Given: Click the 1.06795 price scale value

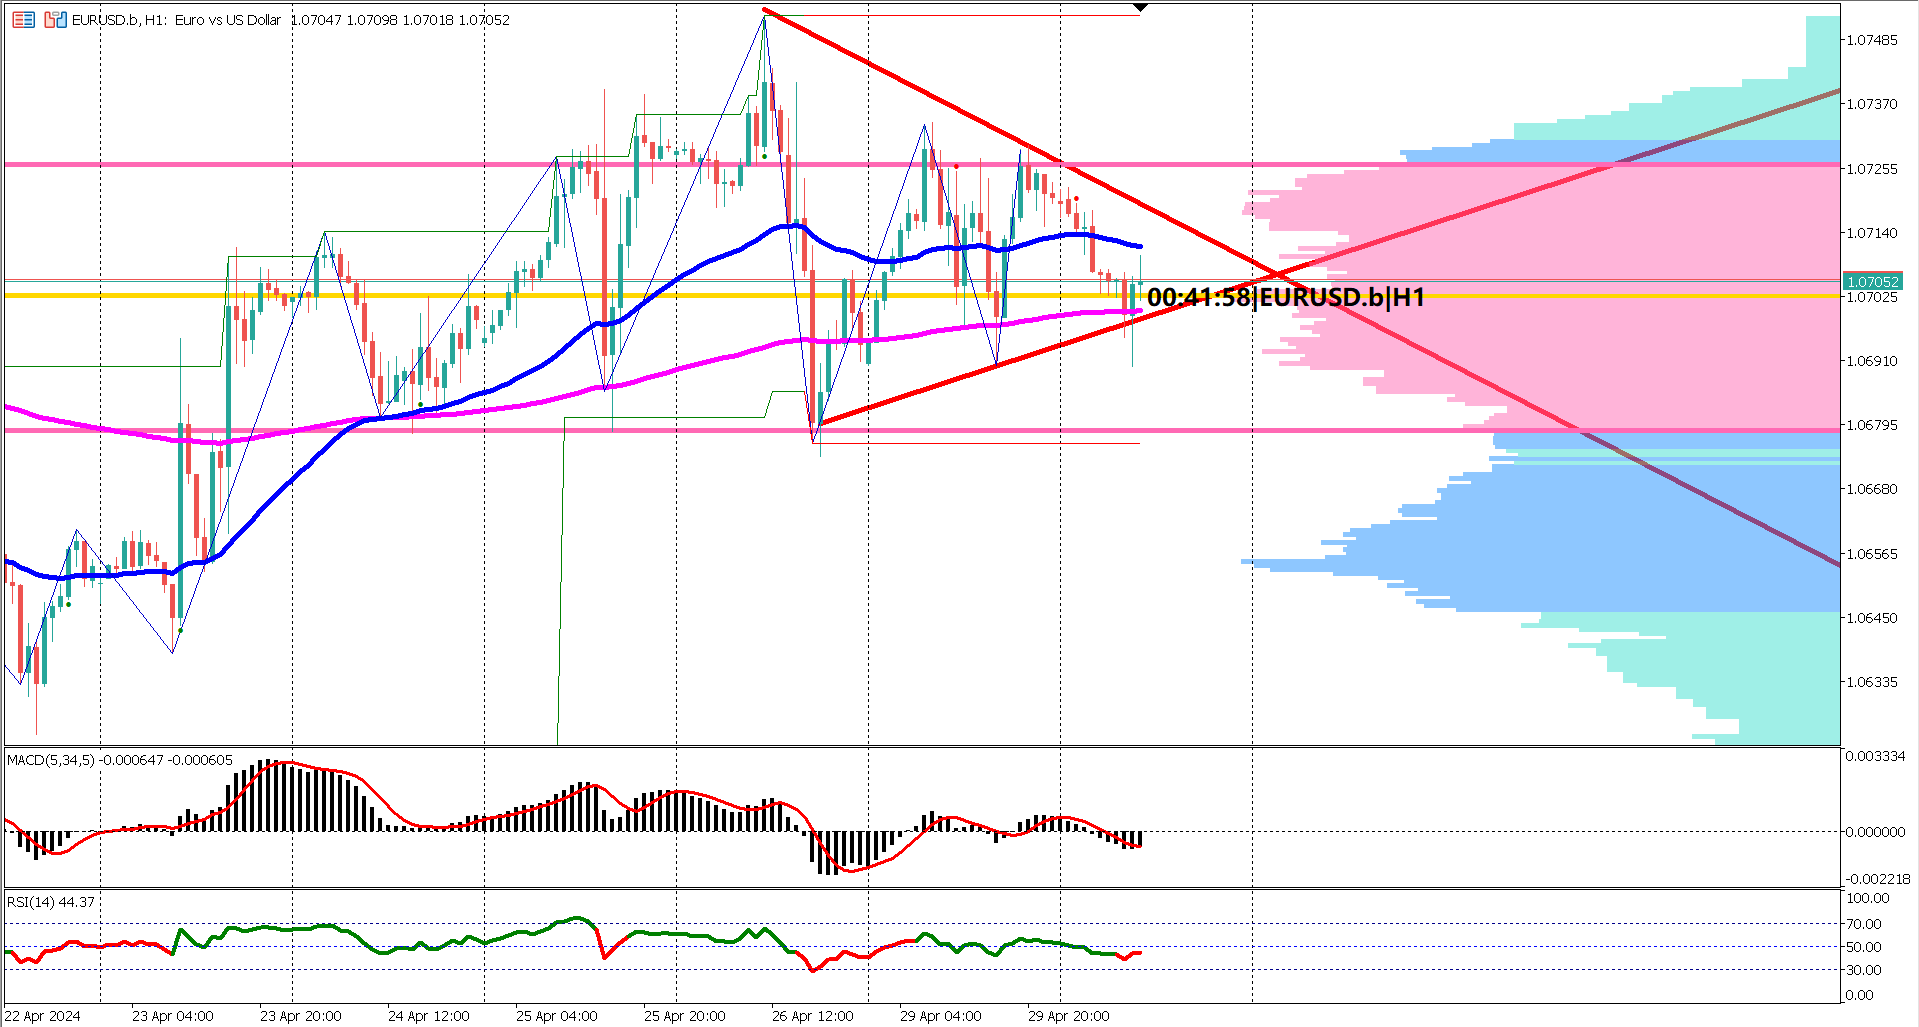Looking at the screenshot, I should pos(1882,425).
